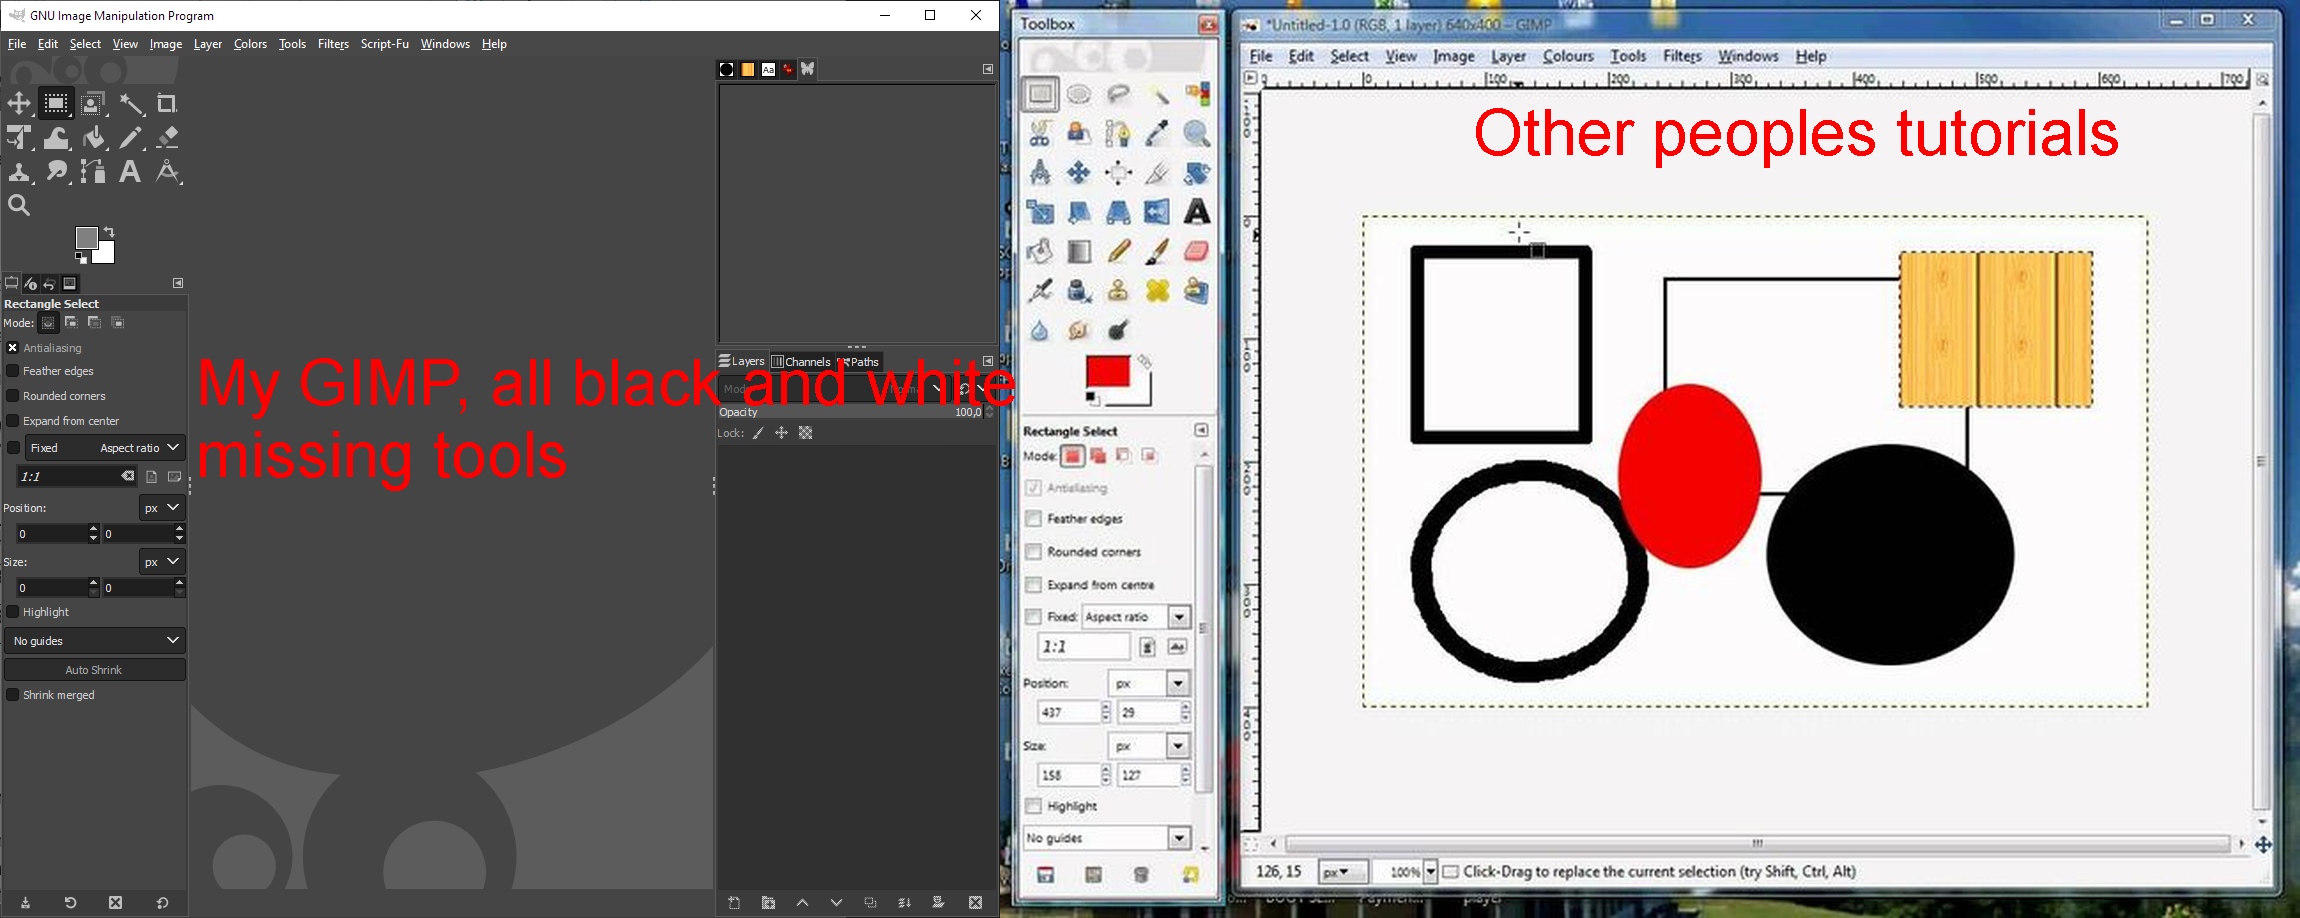Select the Blend gradient tool in light Toolbox
2300x918 pixels.
coord(1079,251)
